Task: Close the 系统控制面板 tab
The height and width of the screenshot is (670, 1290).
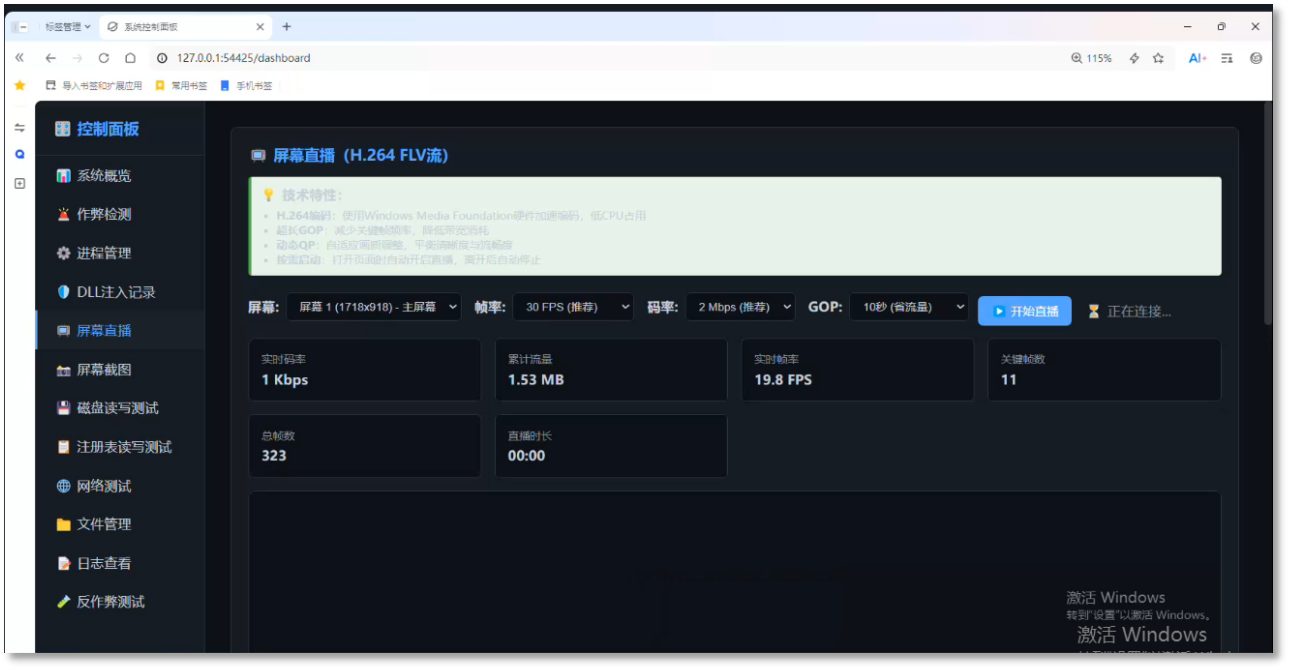Action: (260, 27)
